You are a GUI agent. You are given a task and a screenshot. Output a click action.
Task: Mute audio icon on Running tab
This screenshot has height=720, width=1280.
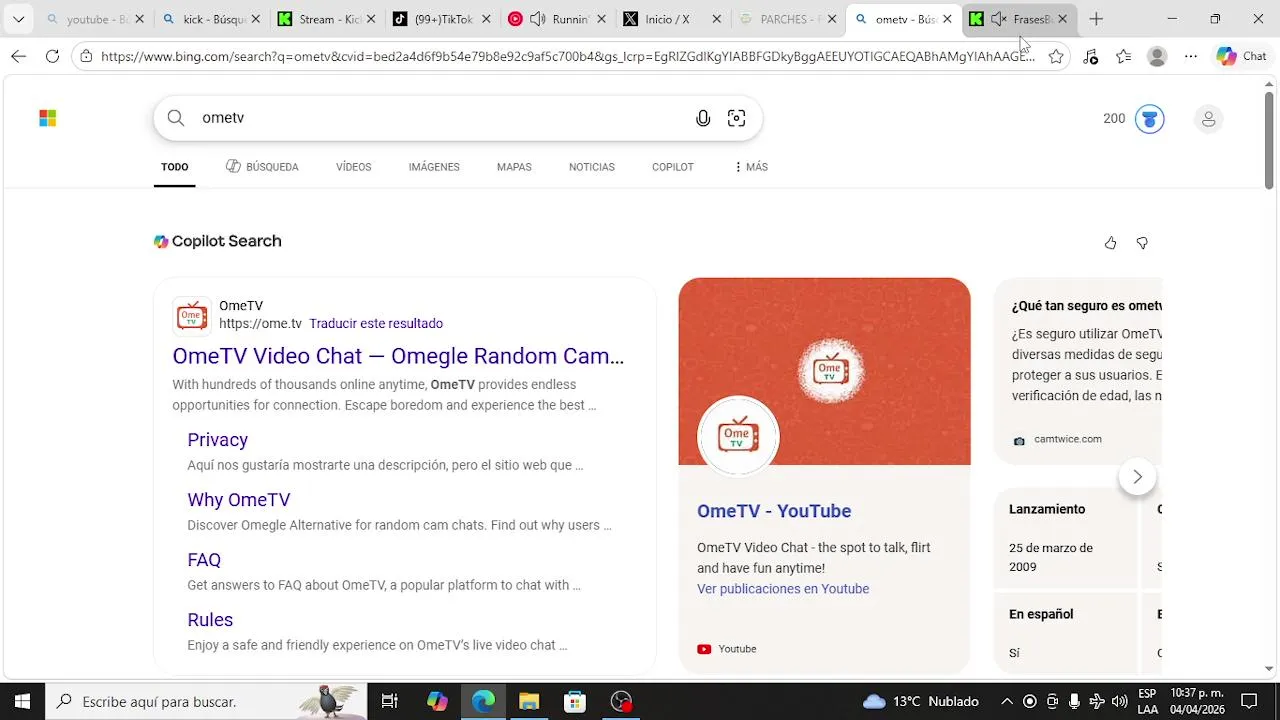pos(538,19)
